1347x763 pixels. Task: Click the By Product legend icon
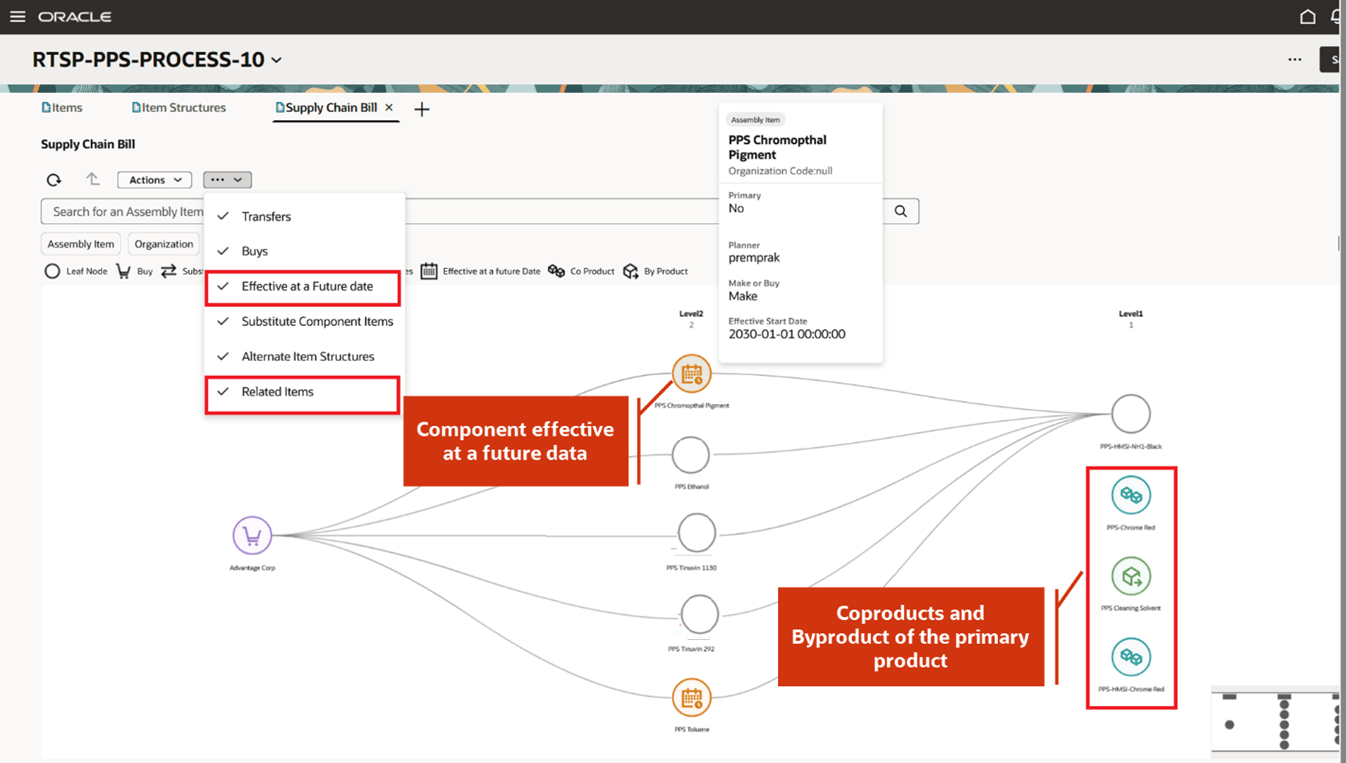point(630,271)
